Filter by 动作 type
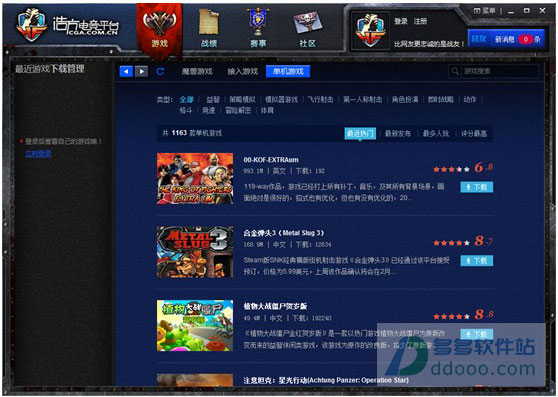This screenshot has height=397, width=558. pos(470,100)
